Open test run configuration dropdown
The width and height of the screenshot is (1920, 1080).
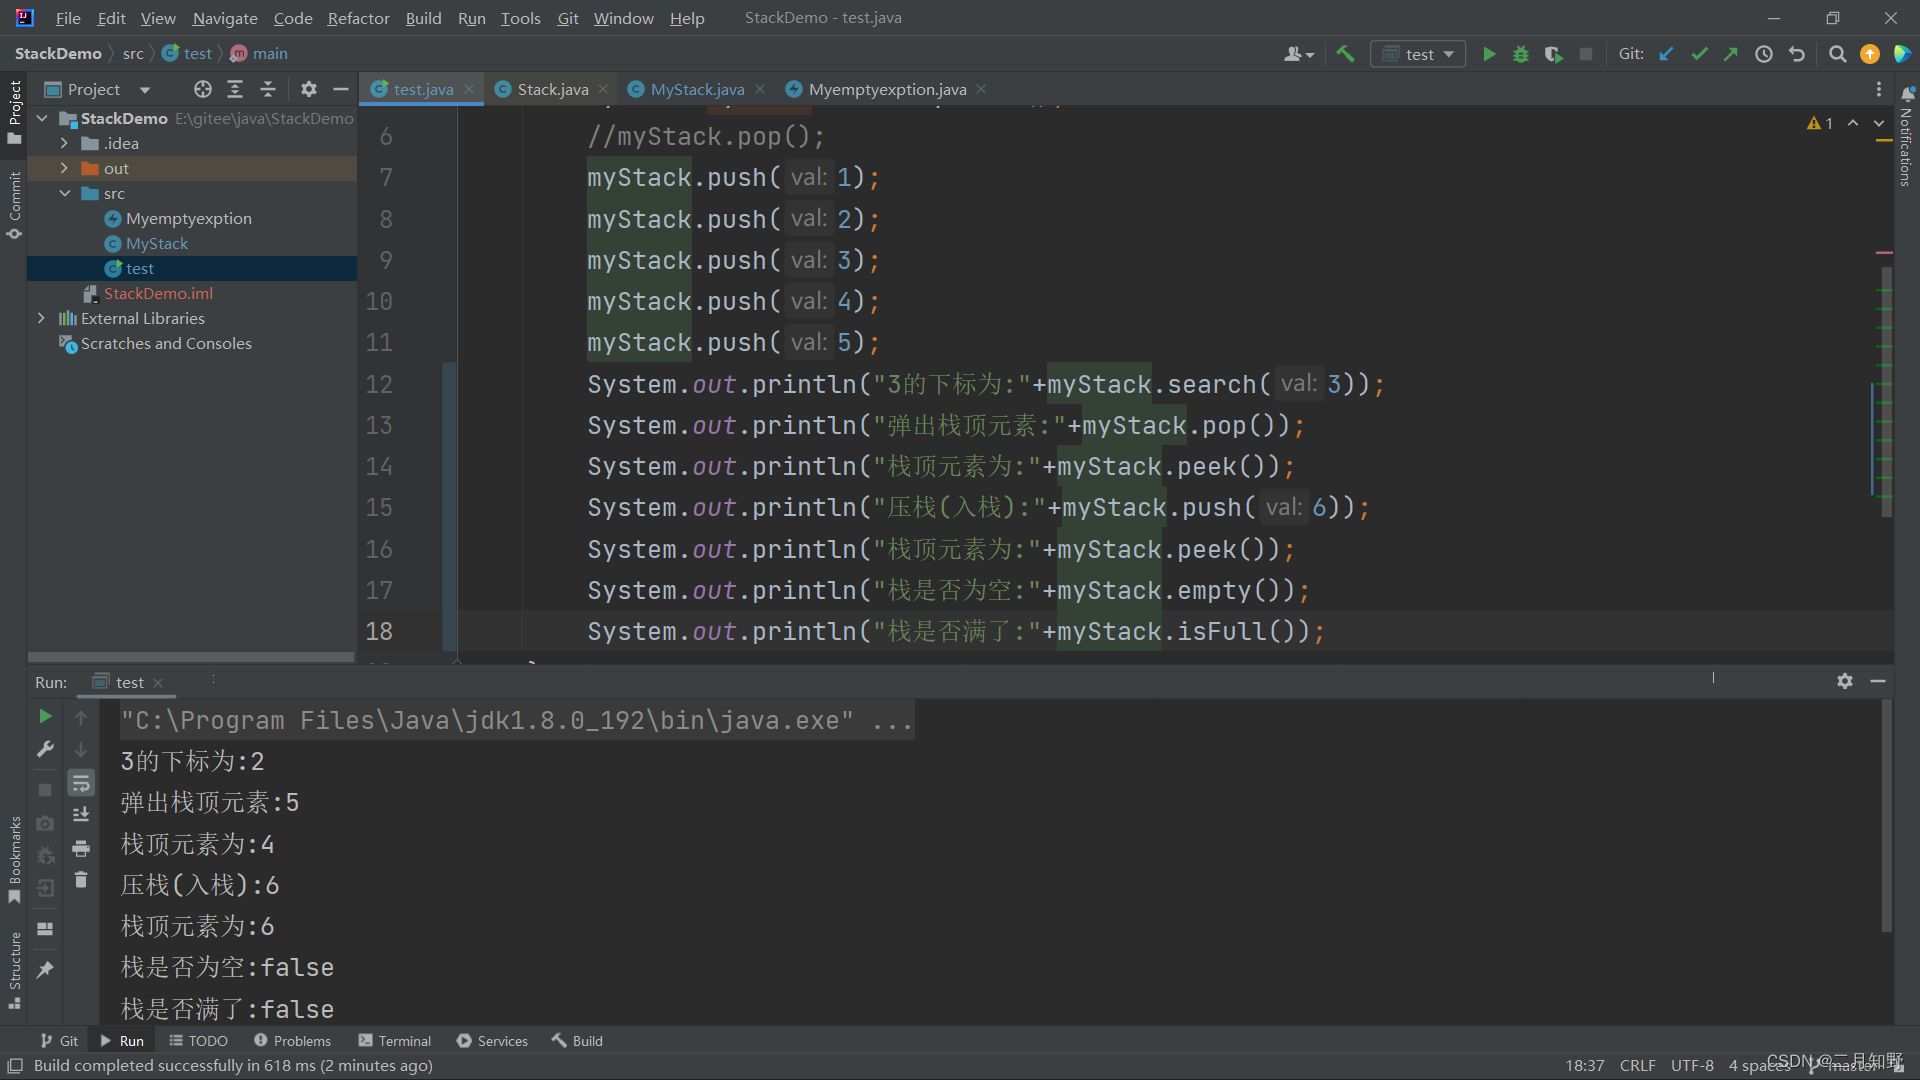(1418, 54)
